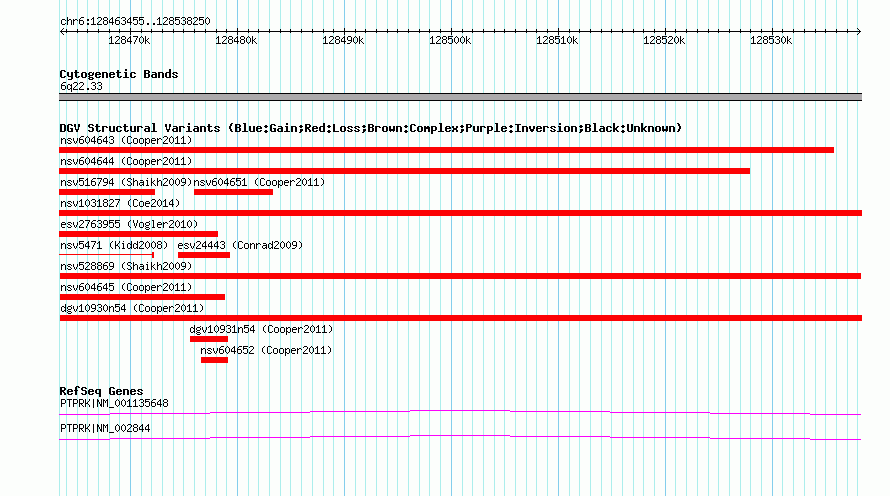Click the red bar under nsv604652
Viewport: 890px width, 496px height.
pos(215,360)
